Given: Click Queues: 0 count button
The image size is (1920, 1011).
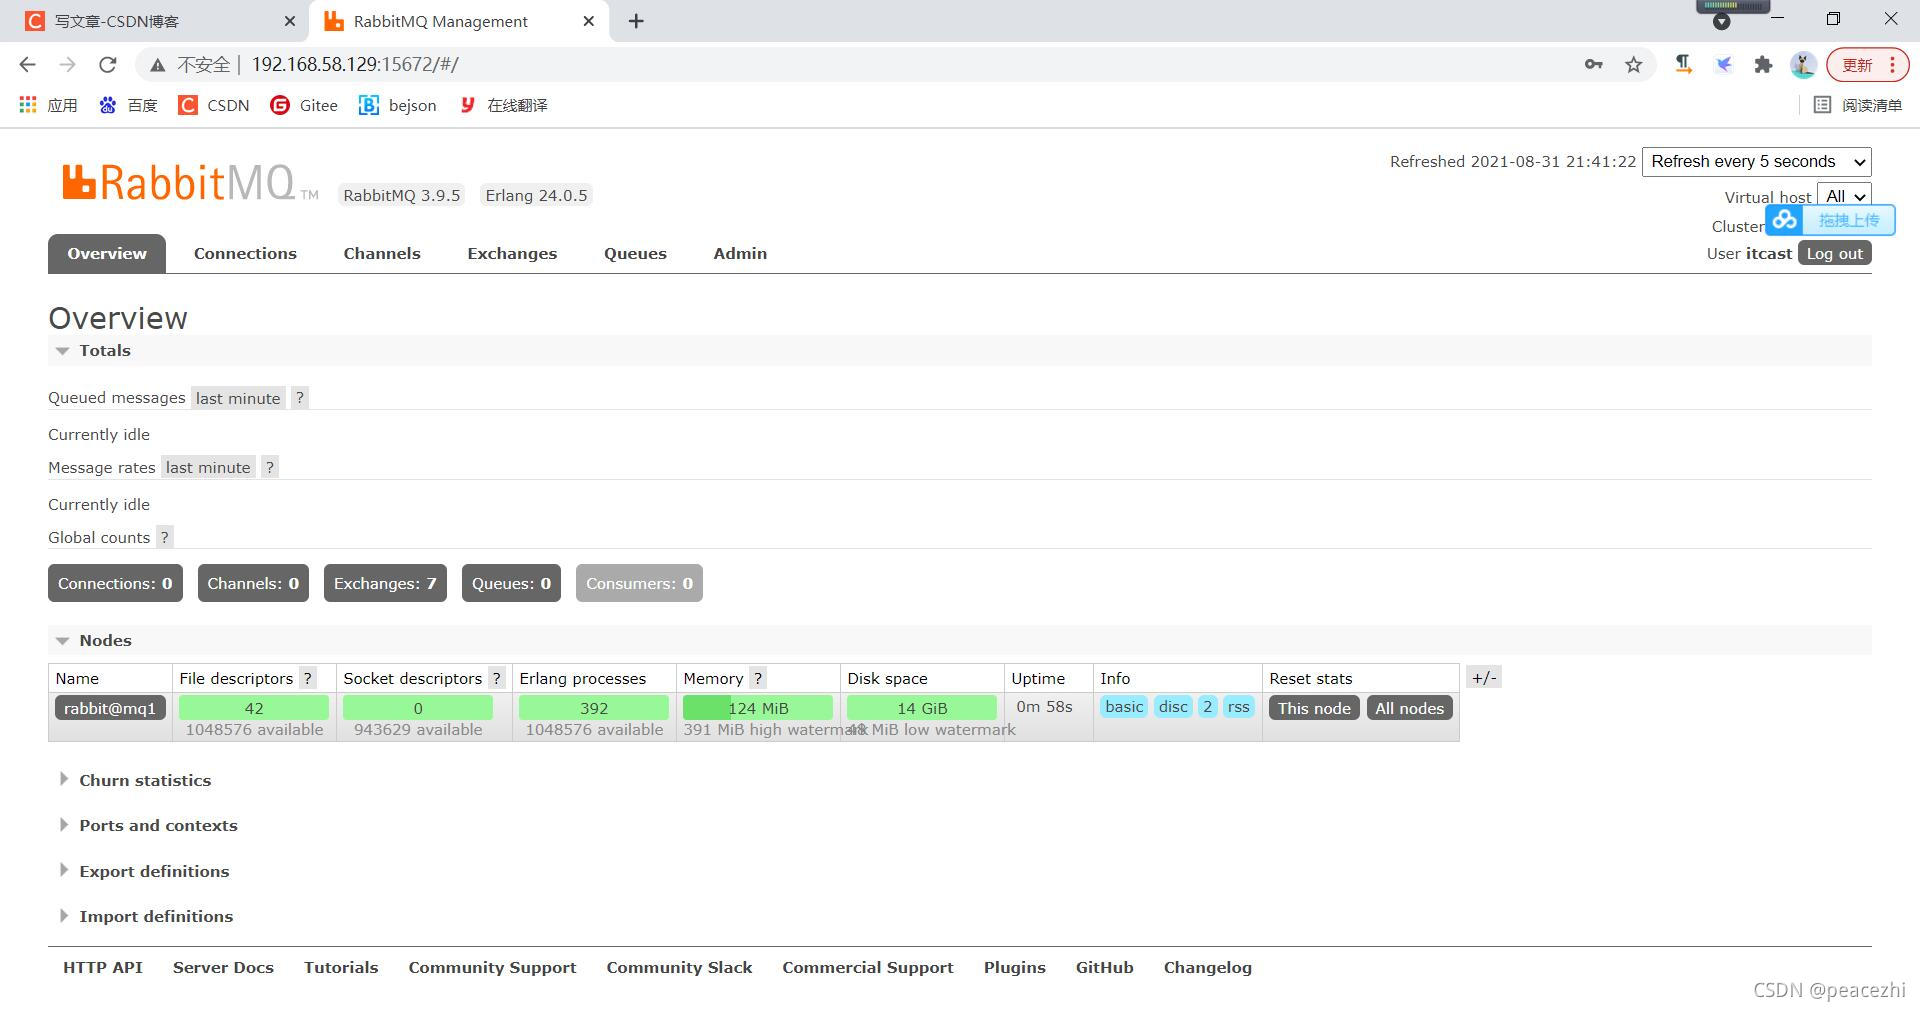Looking at the screenshot, I should 511,583.
